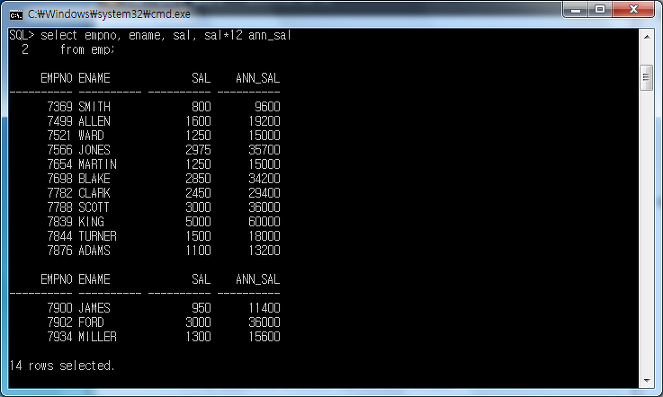663x397 pixels.
Task: Click employee number 7839
Action: pos(60,222)
